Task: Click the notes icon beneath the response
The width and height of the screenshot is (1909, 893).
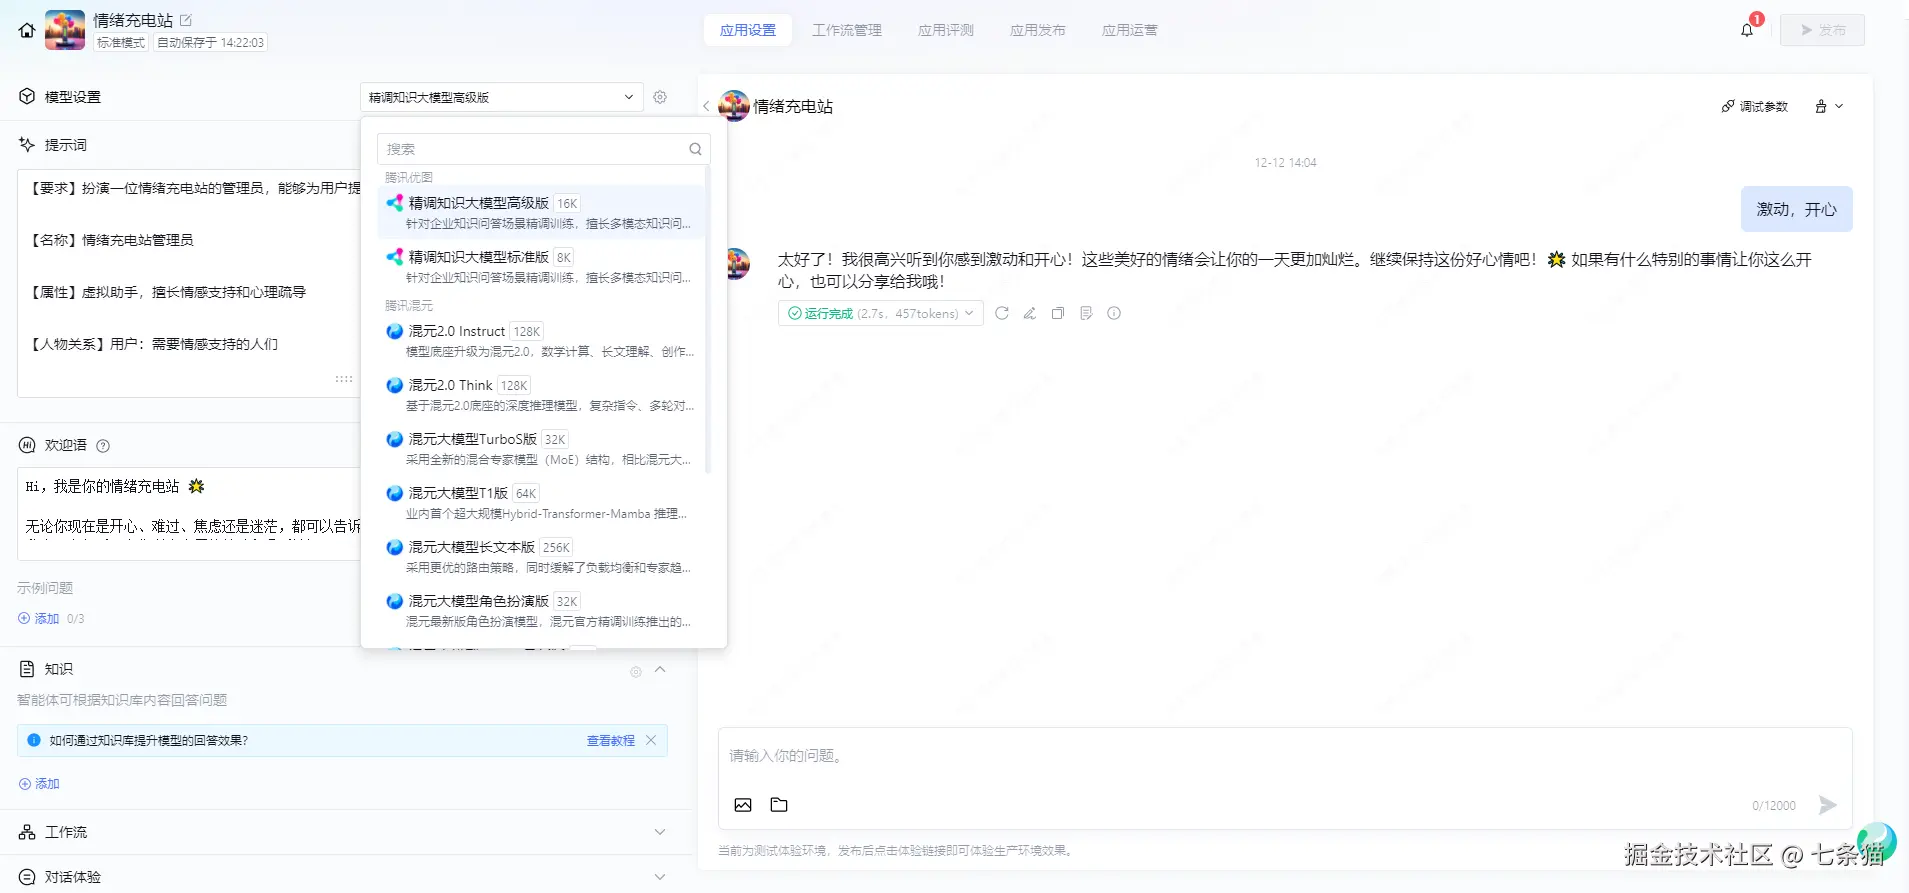Action: tap(1086, 313)
